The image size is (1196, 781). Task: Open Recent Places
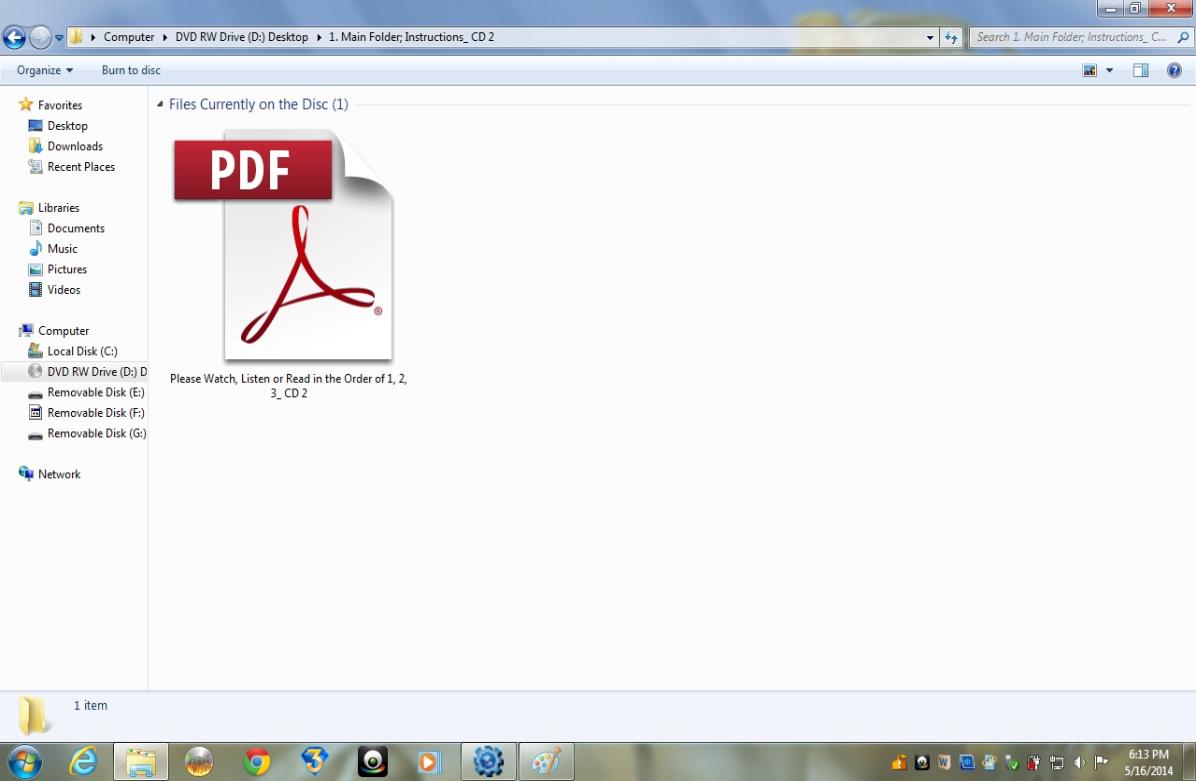81,167
